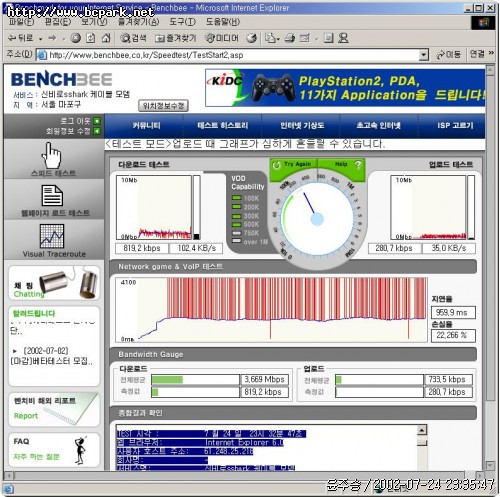Open the 벤치비 해외 리포트 Report panel
500x497 pixels.
[54, 409]
